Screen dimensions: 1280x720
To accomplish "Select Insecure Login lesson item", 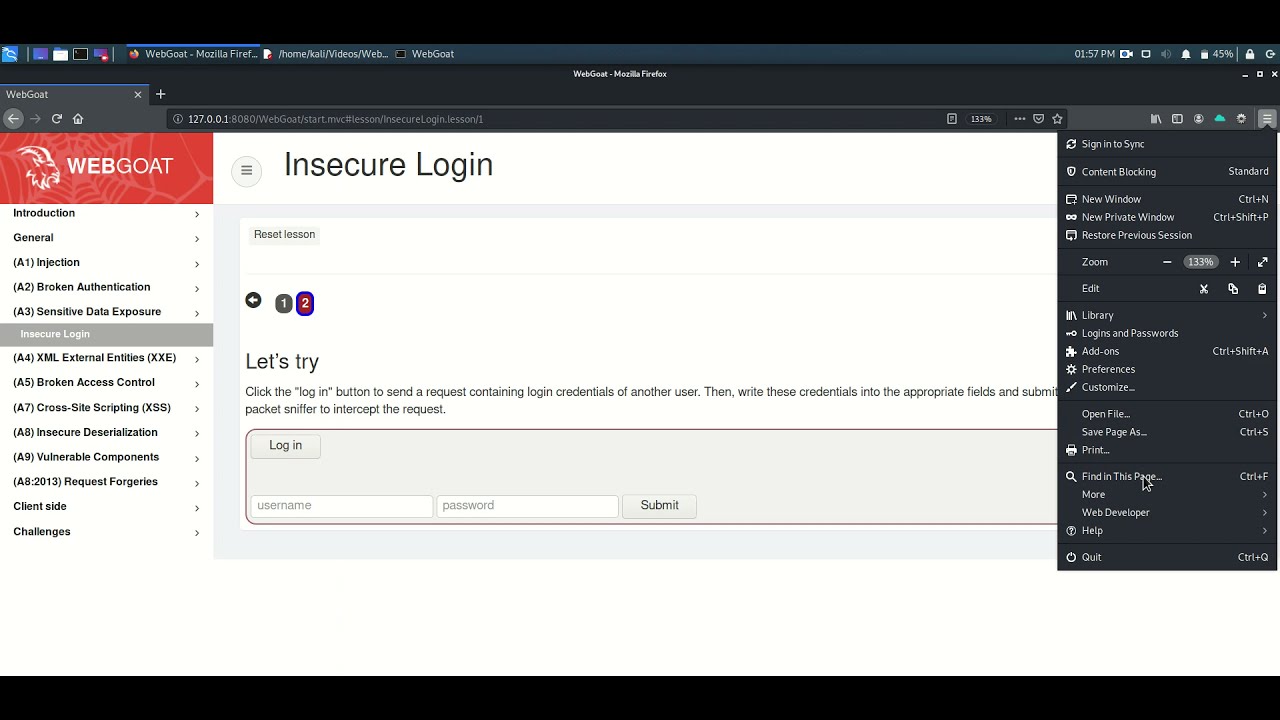I will (106, 334).
